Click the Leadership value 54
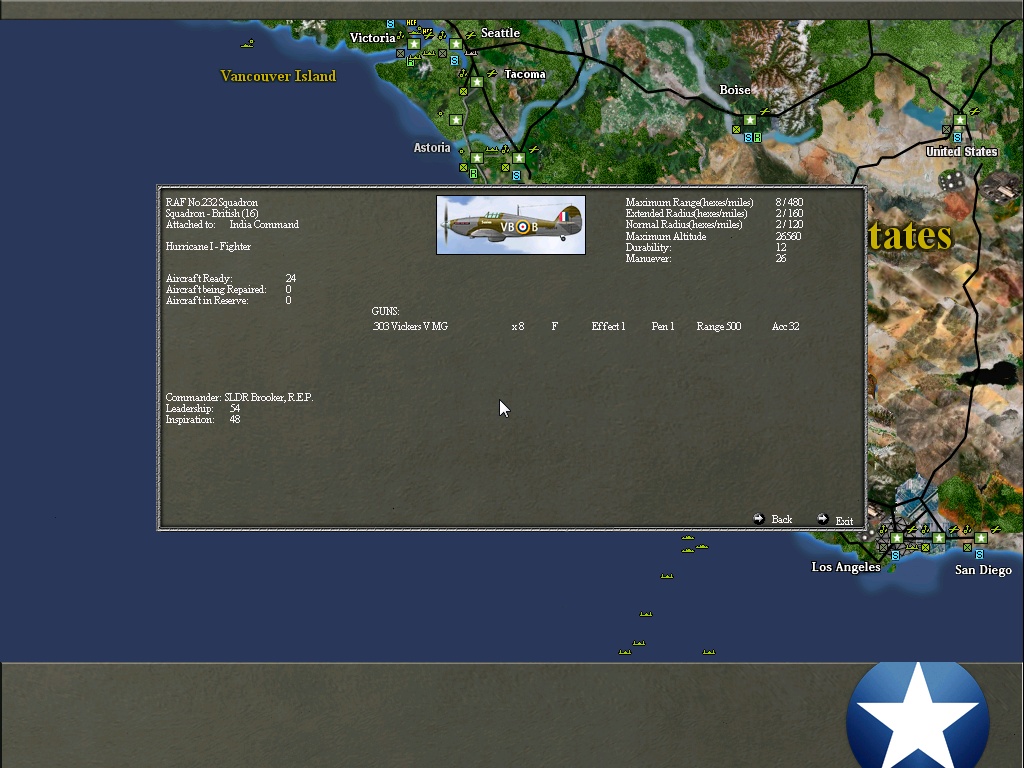The height and width of the screenshot is (768, 1024). [234, 408]
